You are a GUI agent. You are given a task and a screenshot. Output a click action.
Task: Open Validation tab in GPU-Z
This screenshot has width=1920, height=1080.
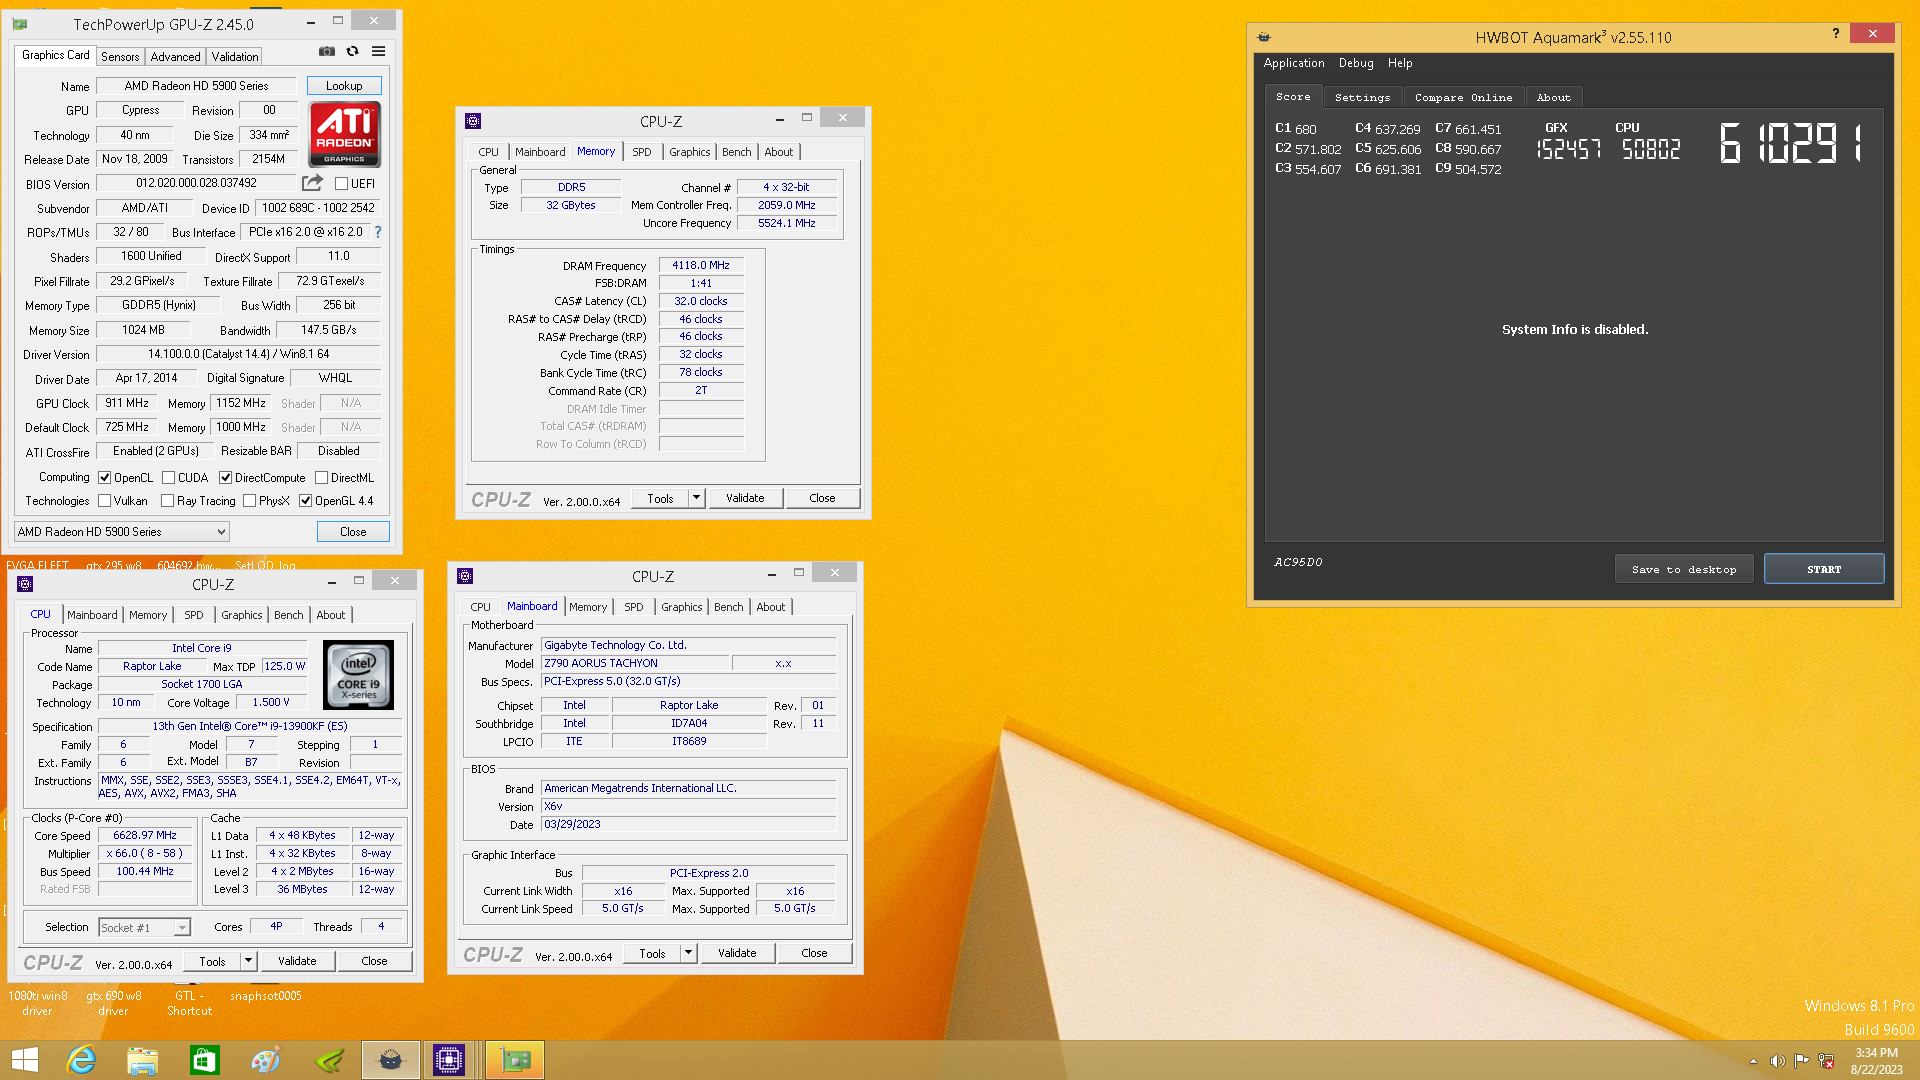point(235,57)
